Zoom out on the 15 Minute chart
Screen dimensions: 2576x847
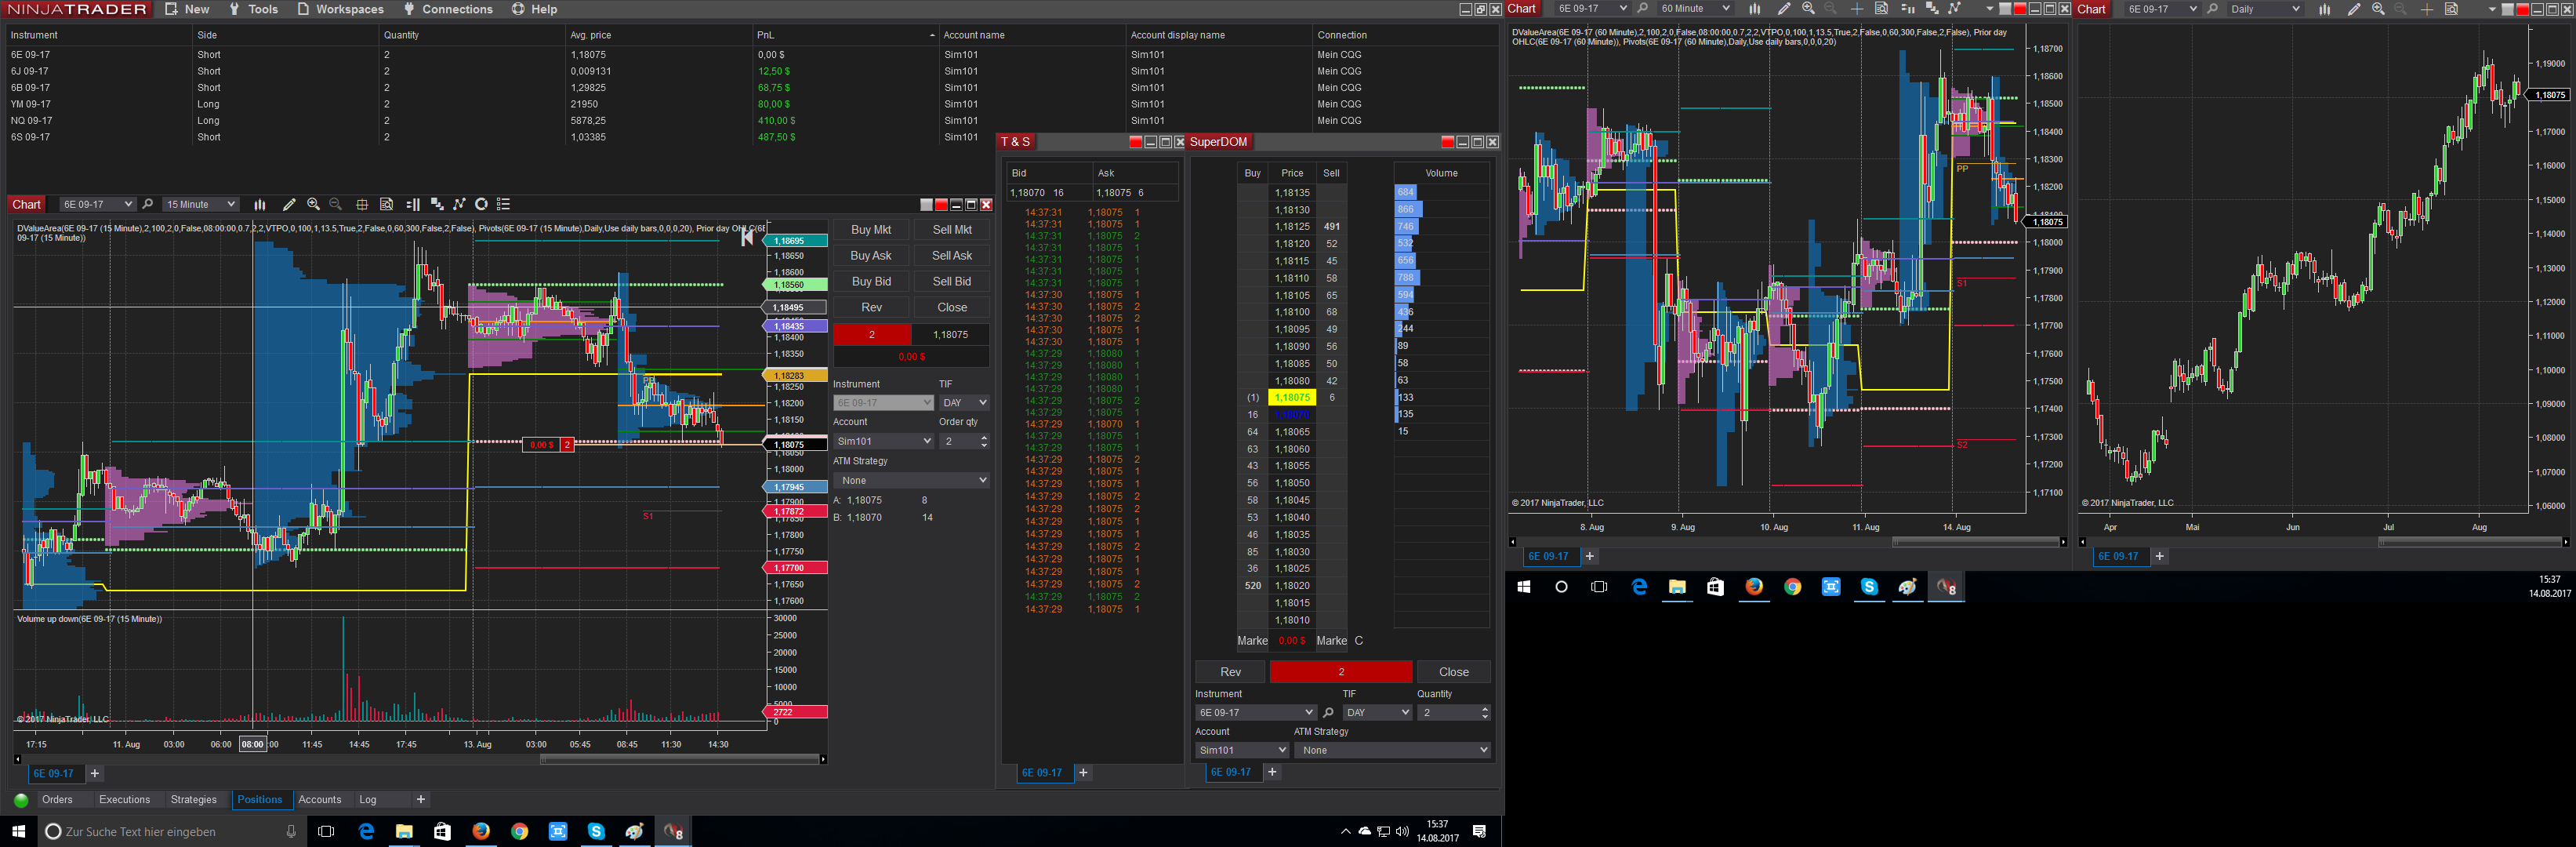tap(336, 204)
